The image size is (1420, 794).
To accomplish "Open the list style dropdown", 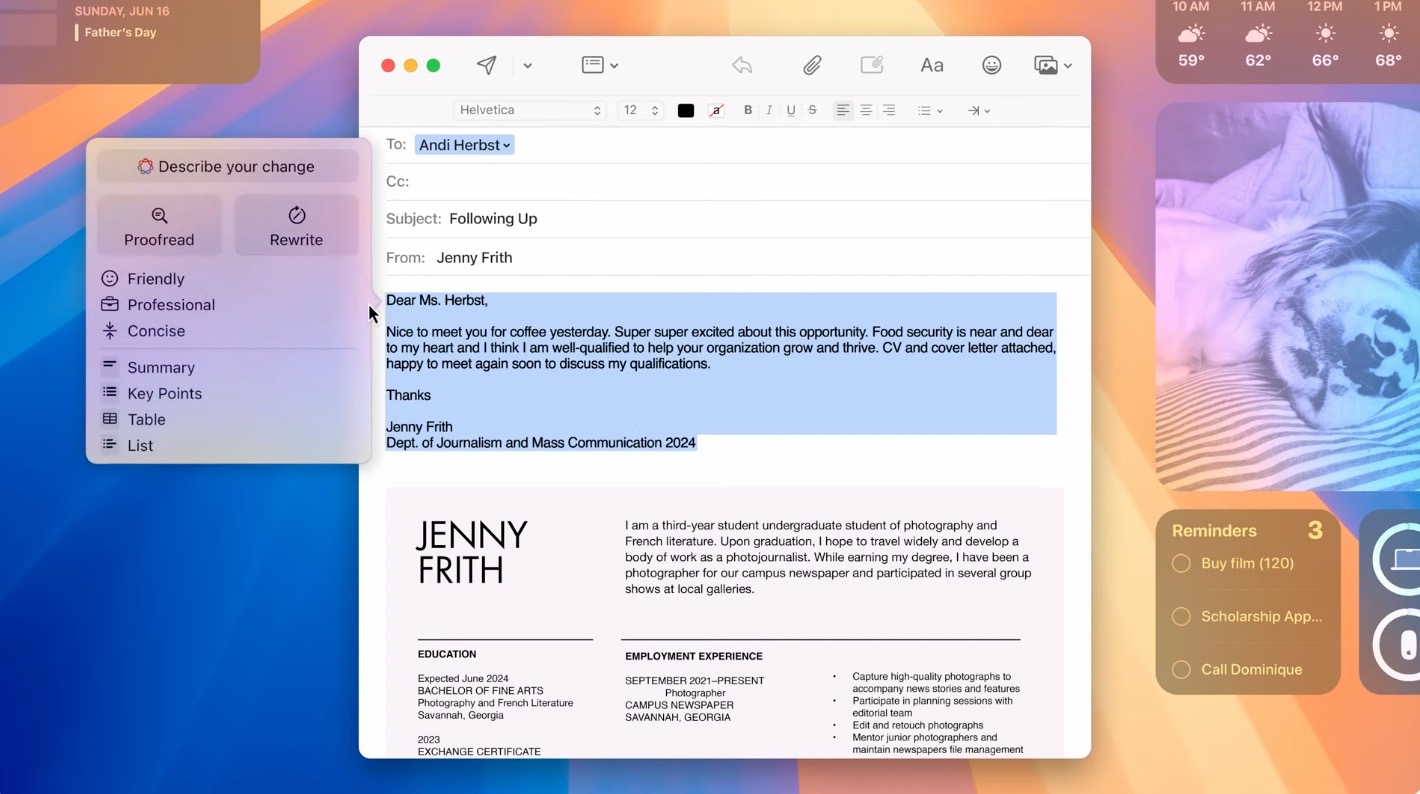I will click(x=929, y=110).
